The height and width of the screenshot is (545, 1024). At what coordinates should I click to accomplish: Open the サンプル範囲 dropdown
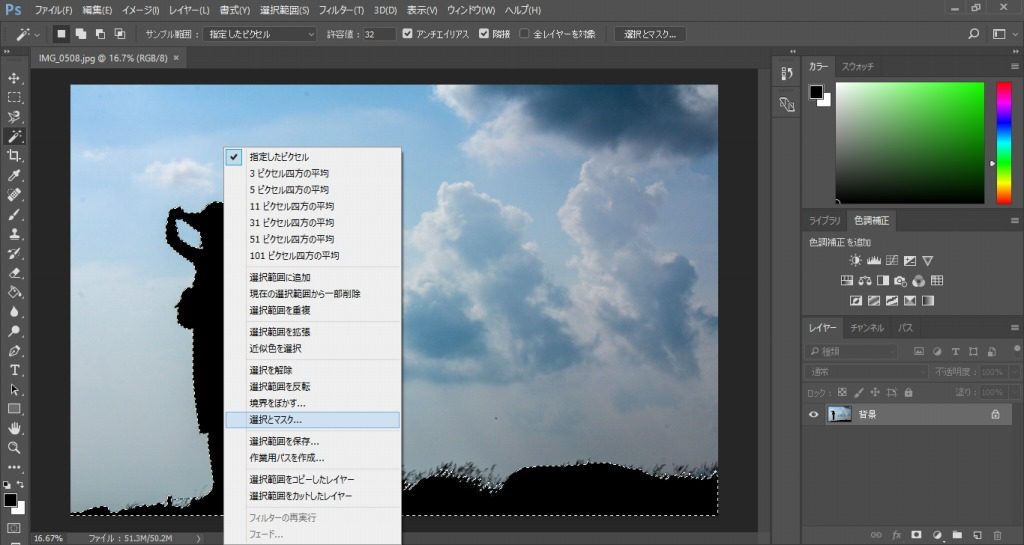click(x=259, y=34)
